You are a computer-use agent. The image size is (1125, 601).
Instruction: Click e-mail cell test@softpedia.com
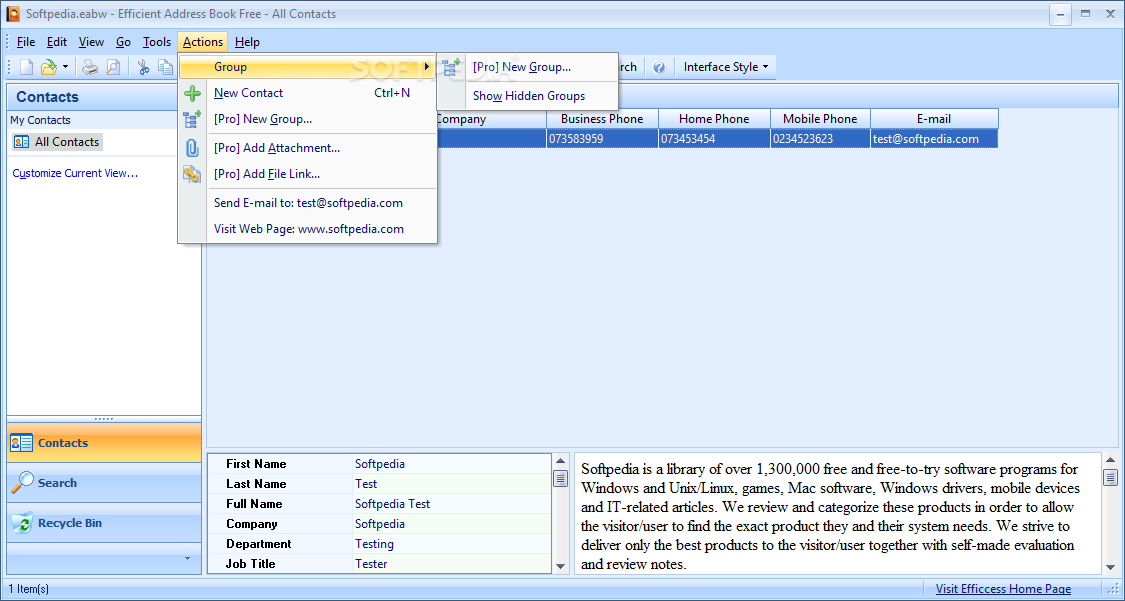tap(934, 138)
